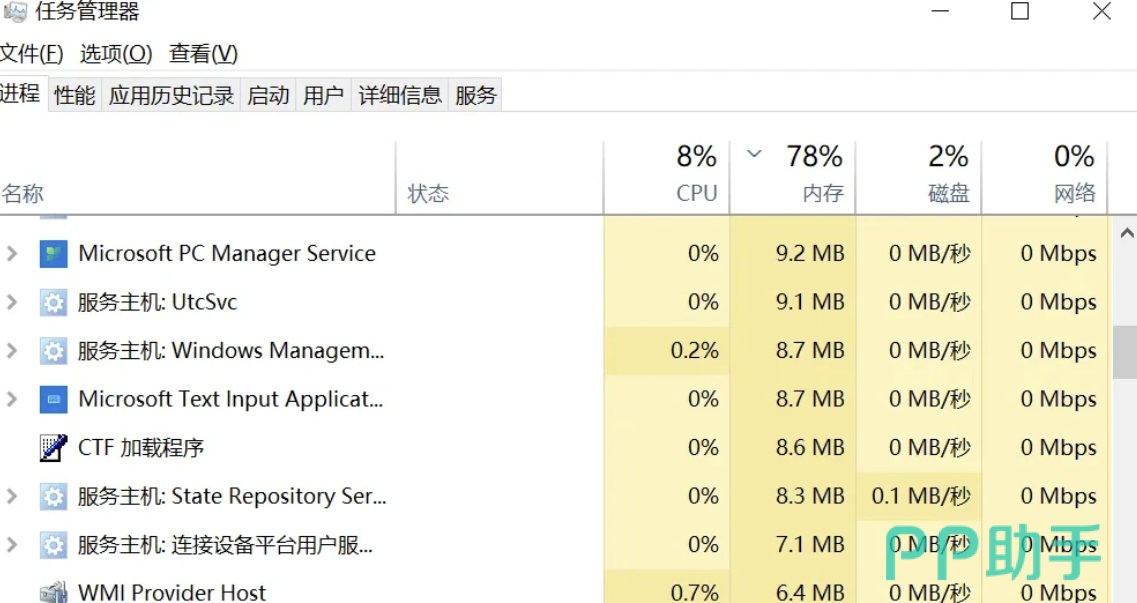
Task: Click the Microsoft PC Manager Service icon
Action: pos(53,254)
